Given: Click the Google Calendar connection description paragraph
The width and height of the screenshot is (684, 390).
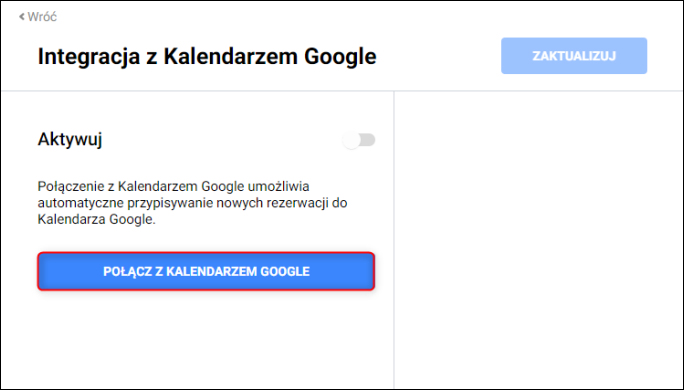Looking at the screenshot, I should click(192, 203).
